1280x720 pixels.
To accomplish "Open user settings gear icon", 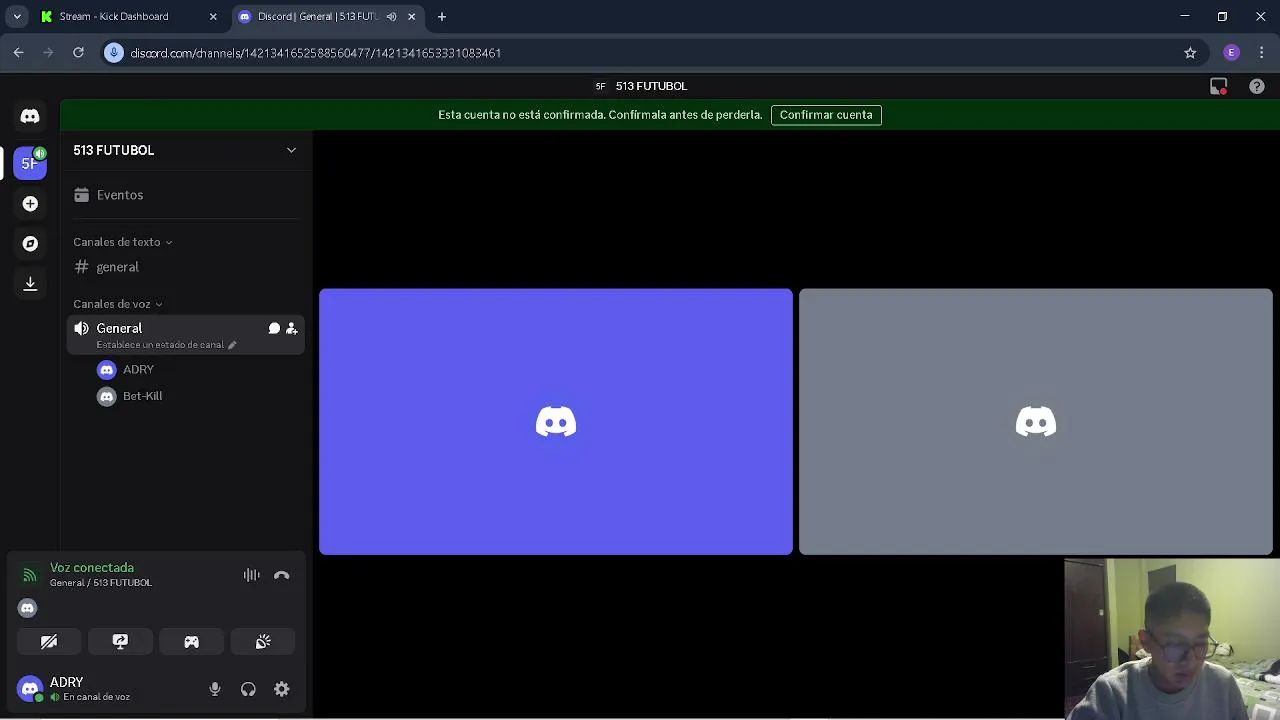I will [x=282, y=689].
